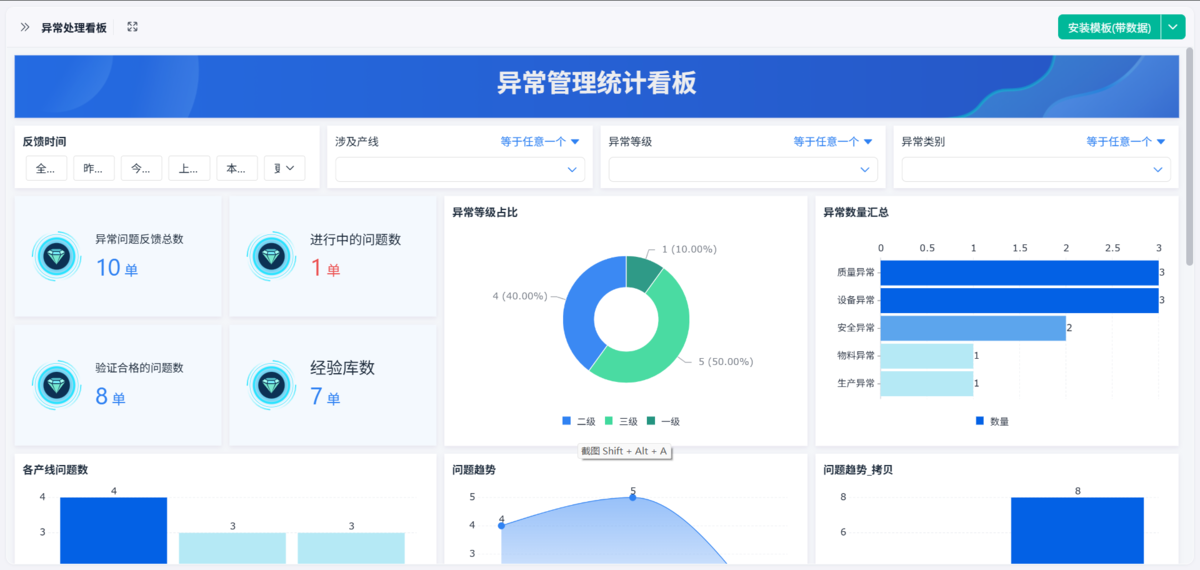Screen dimensions: 1200x570
Task: Select the 昨... time filter option
Action: [x=94, y=168]
